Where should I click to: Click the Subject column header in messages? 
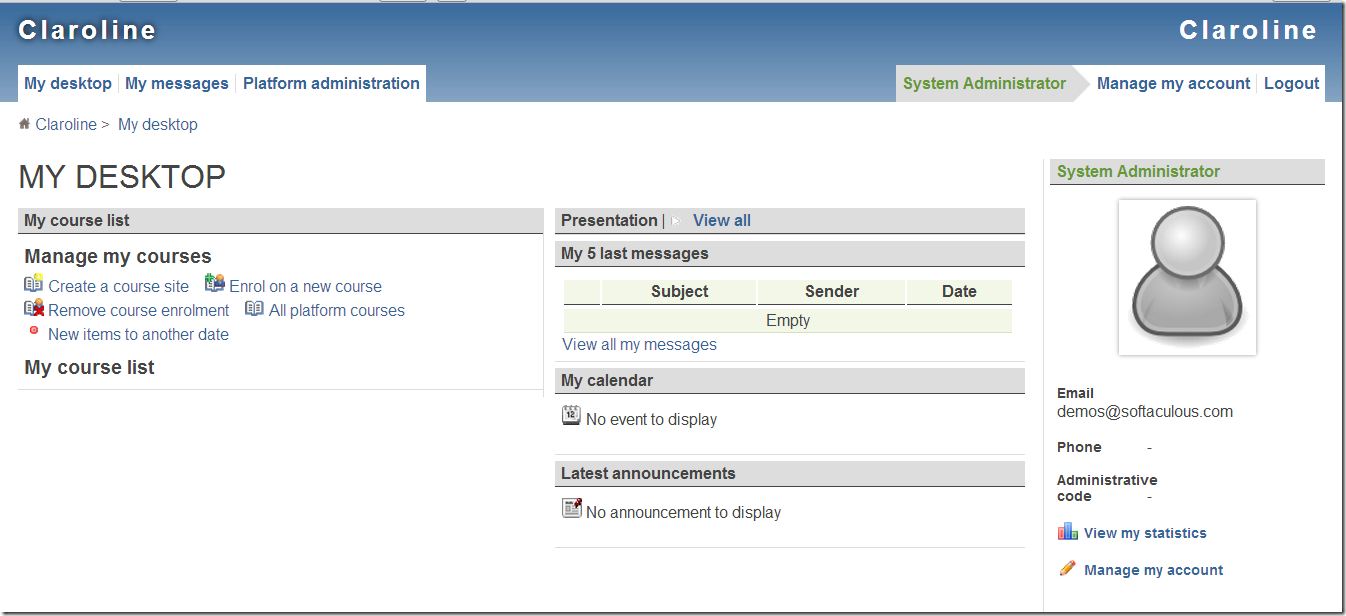(x=679, y=292)
